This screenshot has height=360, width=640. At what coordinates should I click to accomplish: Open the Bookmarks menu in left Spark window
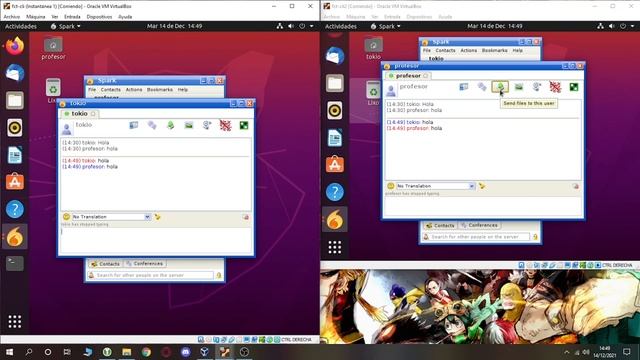point(160,89)
